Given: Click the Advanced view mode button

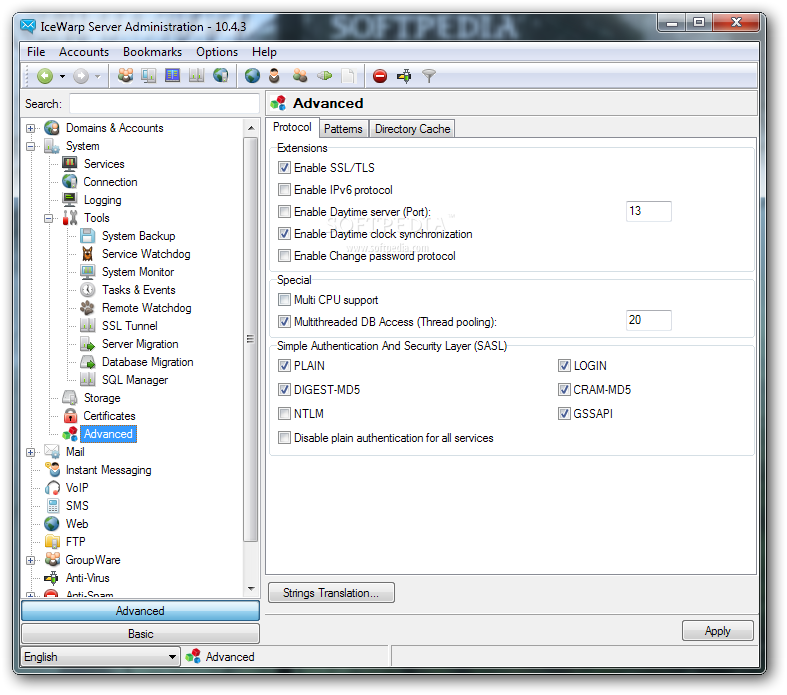Looking at the screenshot, I should 141,611.
